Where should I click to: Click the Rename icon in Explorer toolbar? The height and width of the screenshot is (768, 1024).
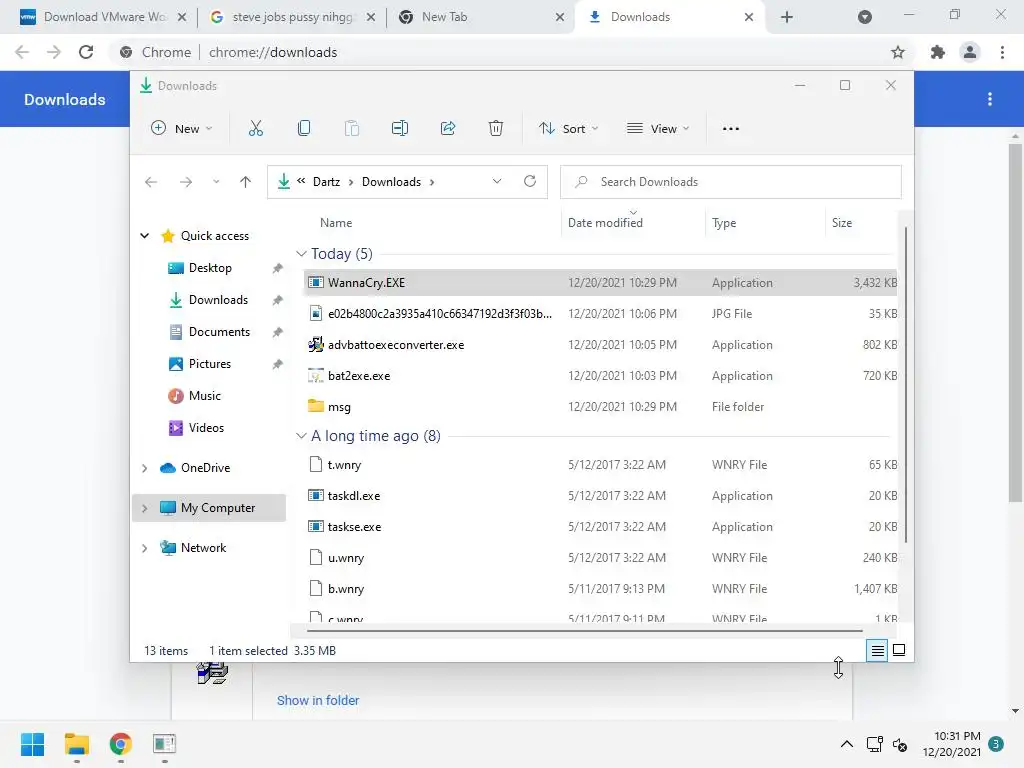[400, 129]
